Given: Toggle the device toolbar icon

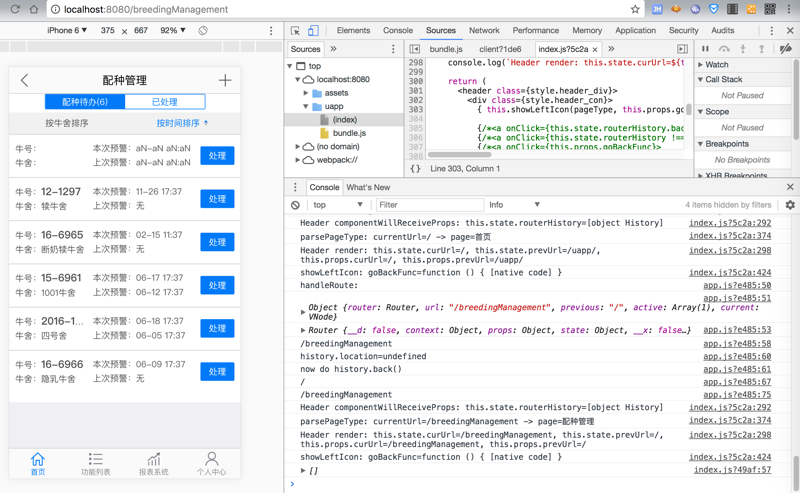Looking at the screenshot, I should (313, 31).
